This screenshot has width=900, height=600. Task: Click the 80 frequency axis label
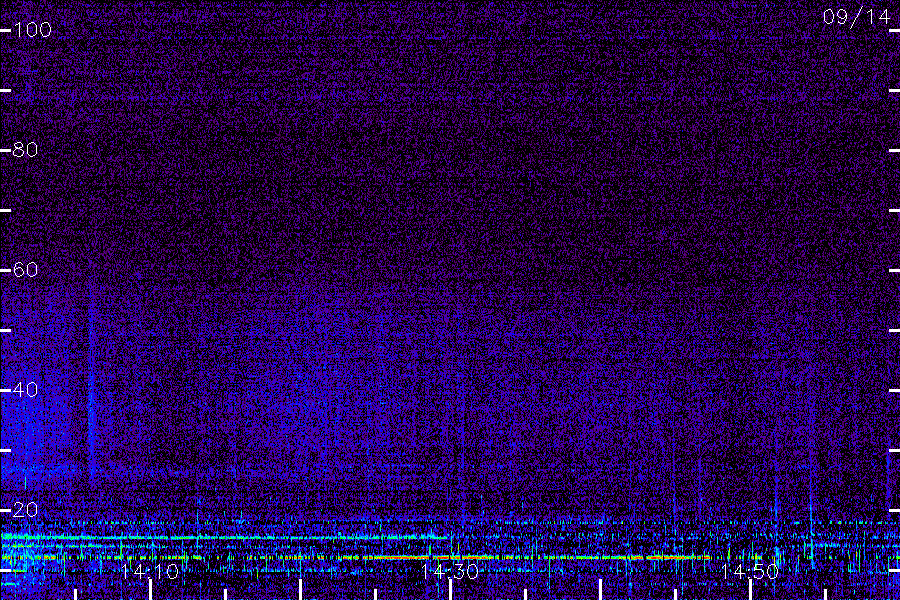[x=25, y=150]
